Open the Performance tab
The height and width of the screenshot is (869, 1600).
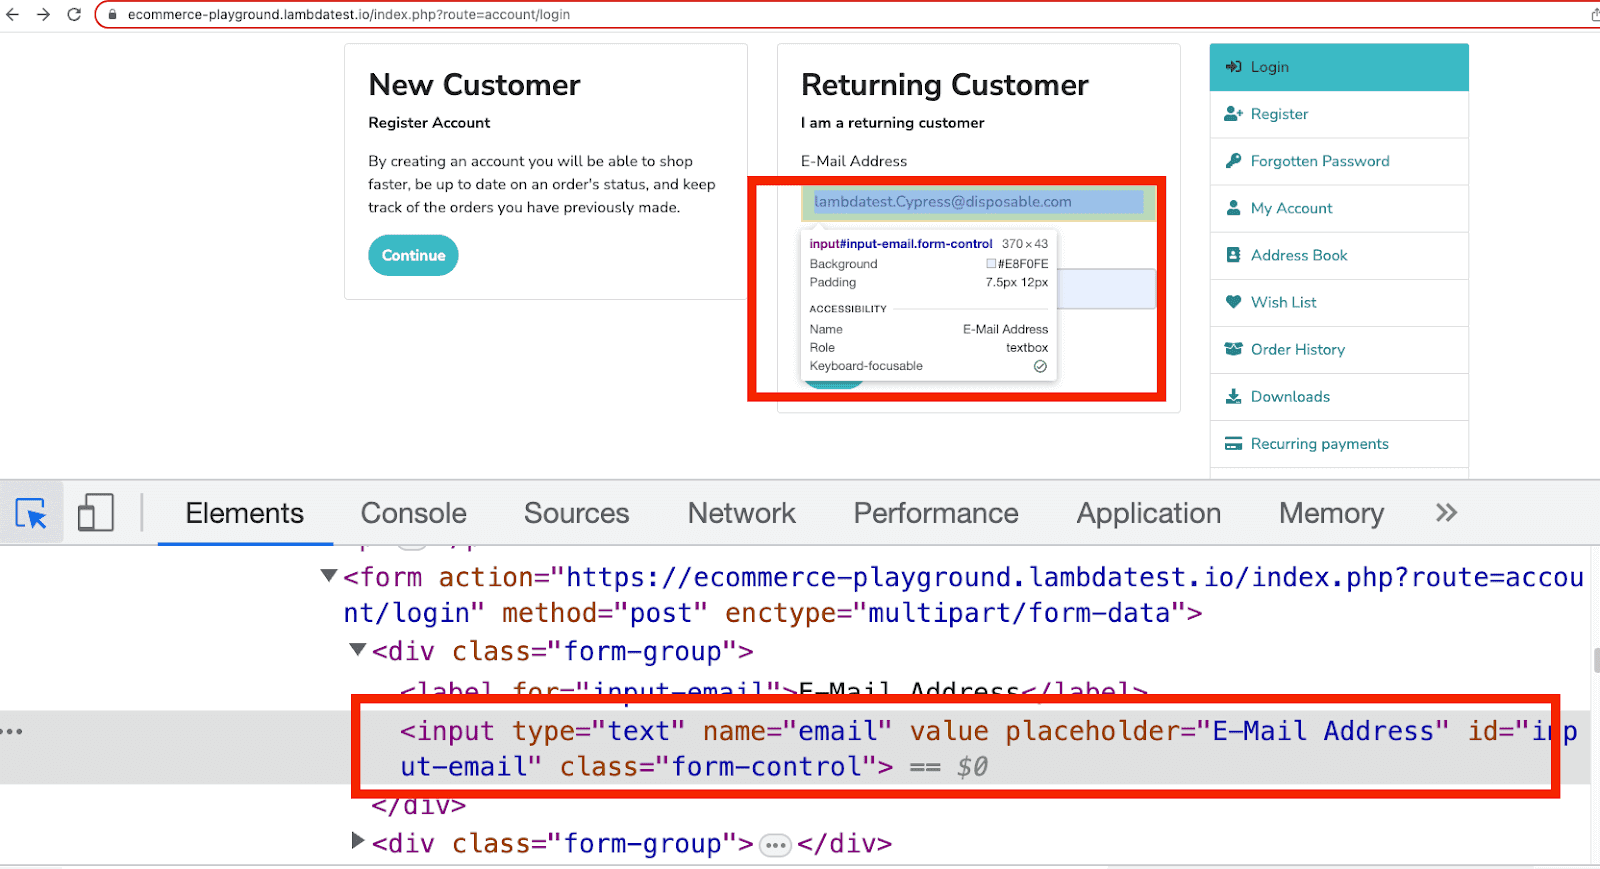click(x=936, y=513)
